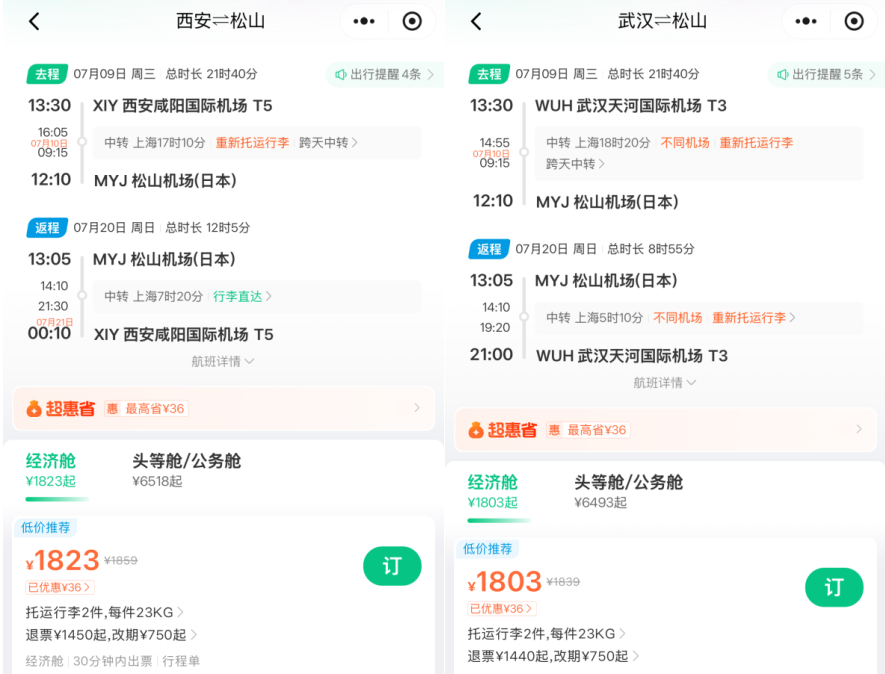The height and width of the screenshot is (674, 885).
Task: Open the mini-program more options menu beside 西安⇌松山
Action: coord(363,20)
